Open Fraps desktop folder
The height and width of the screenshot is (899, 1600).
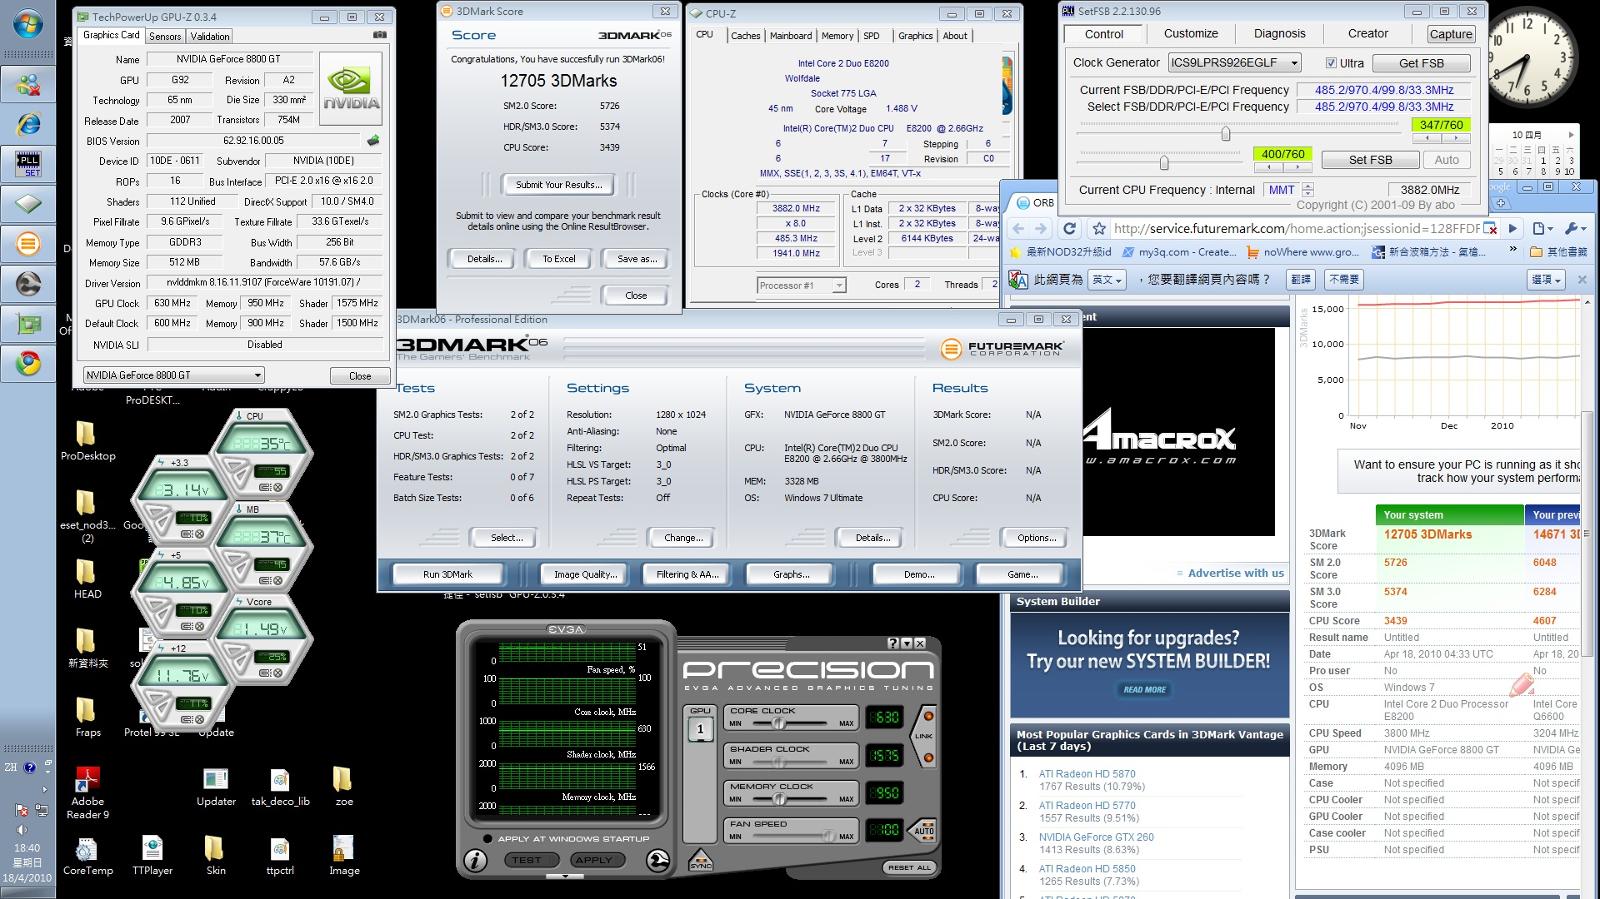(x=87, y=718)
